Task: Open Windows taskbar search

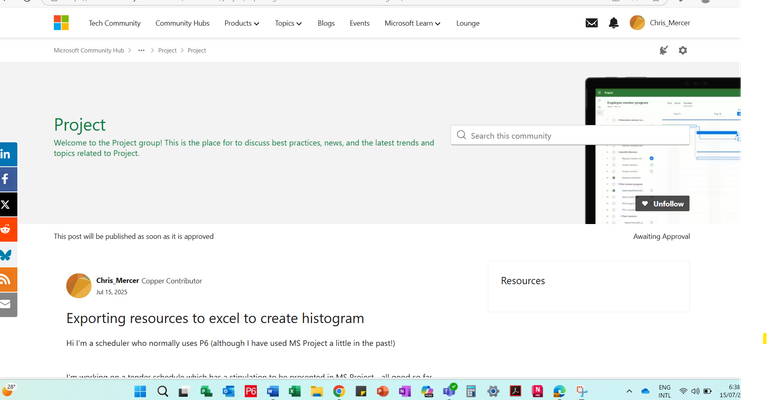Action: pyautogui.click(x=162, y=391)
